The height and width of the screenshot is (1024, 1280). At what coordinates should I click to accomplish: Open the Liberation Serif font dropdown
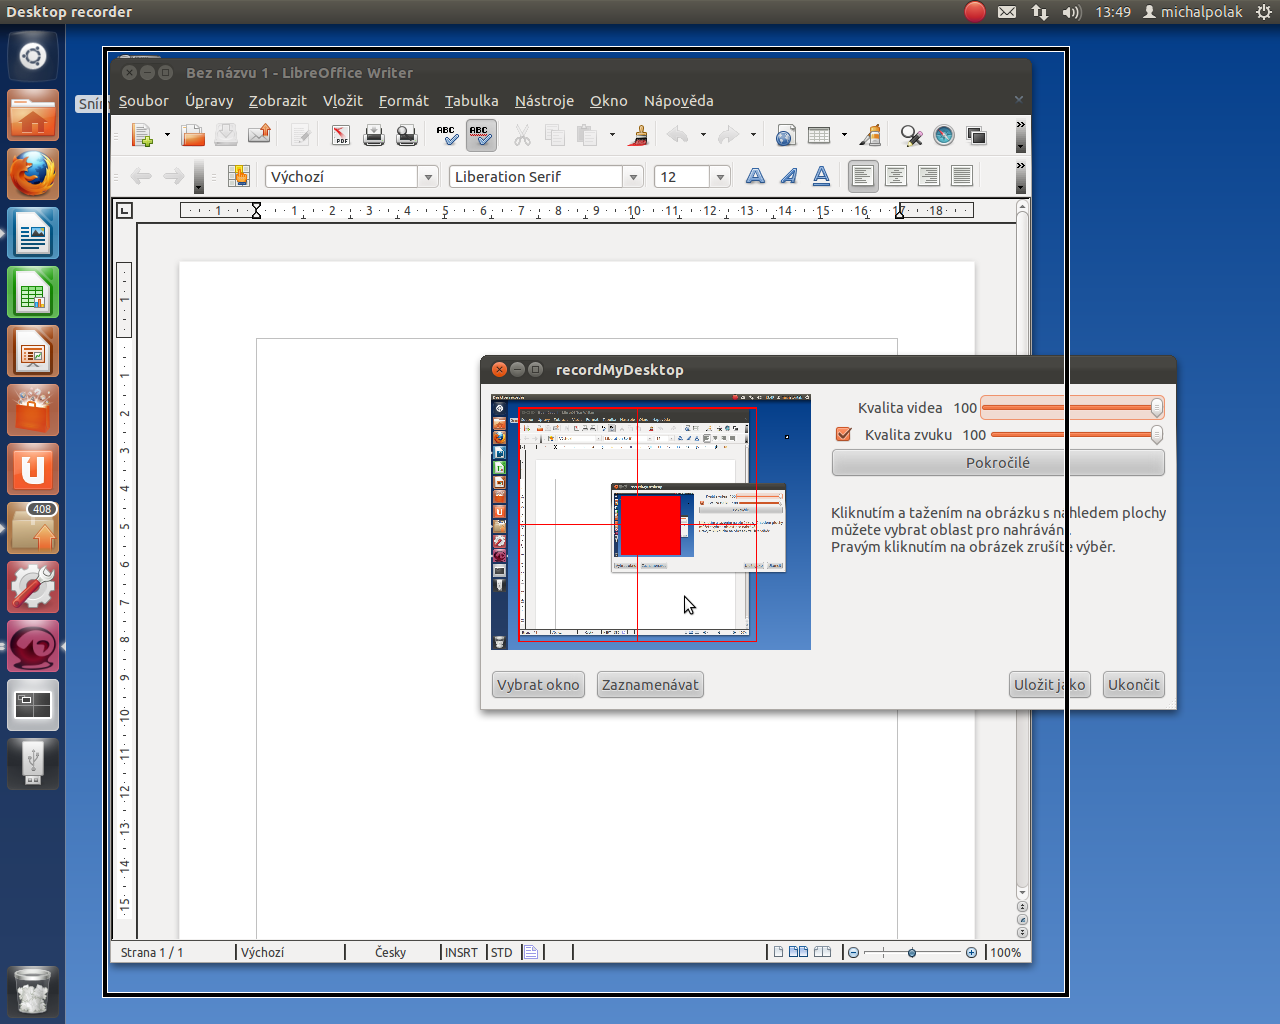coord(633,176)
